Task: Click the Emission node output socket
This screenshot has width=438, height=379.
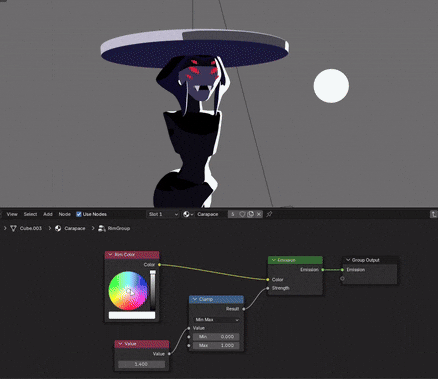Action: 323,270
